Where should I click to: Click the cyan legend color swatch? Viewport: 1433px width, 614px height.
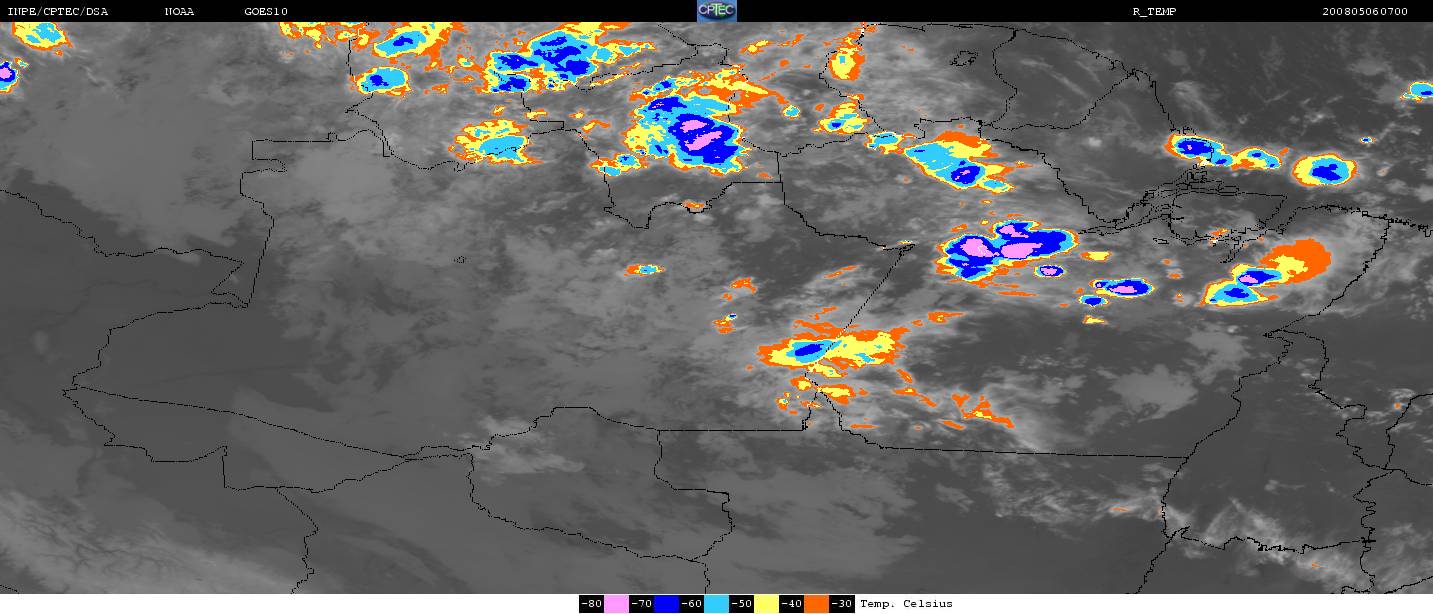[716, 604]
